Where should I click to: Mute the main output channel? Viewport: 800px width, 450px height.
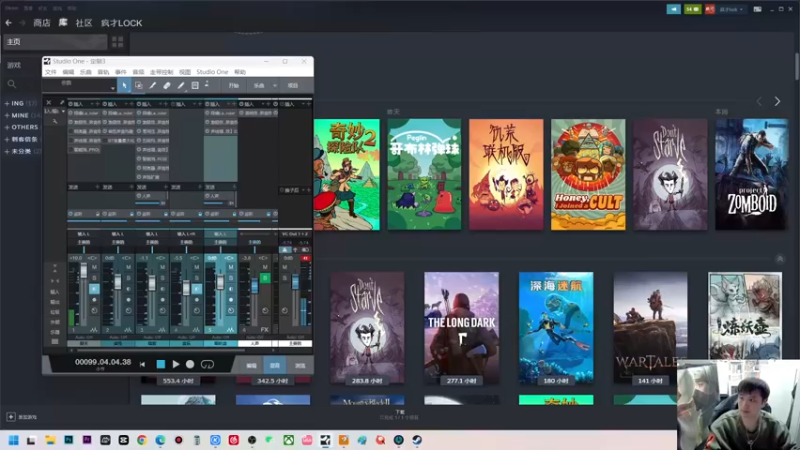point(285,267)
